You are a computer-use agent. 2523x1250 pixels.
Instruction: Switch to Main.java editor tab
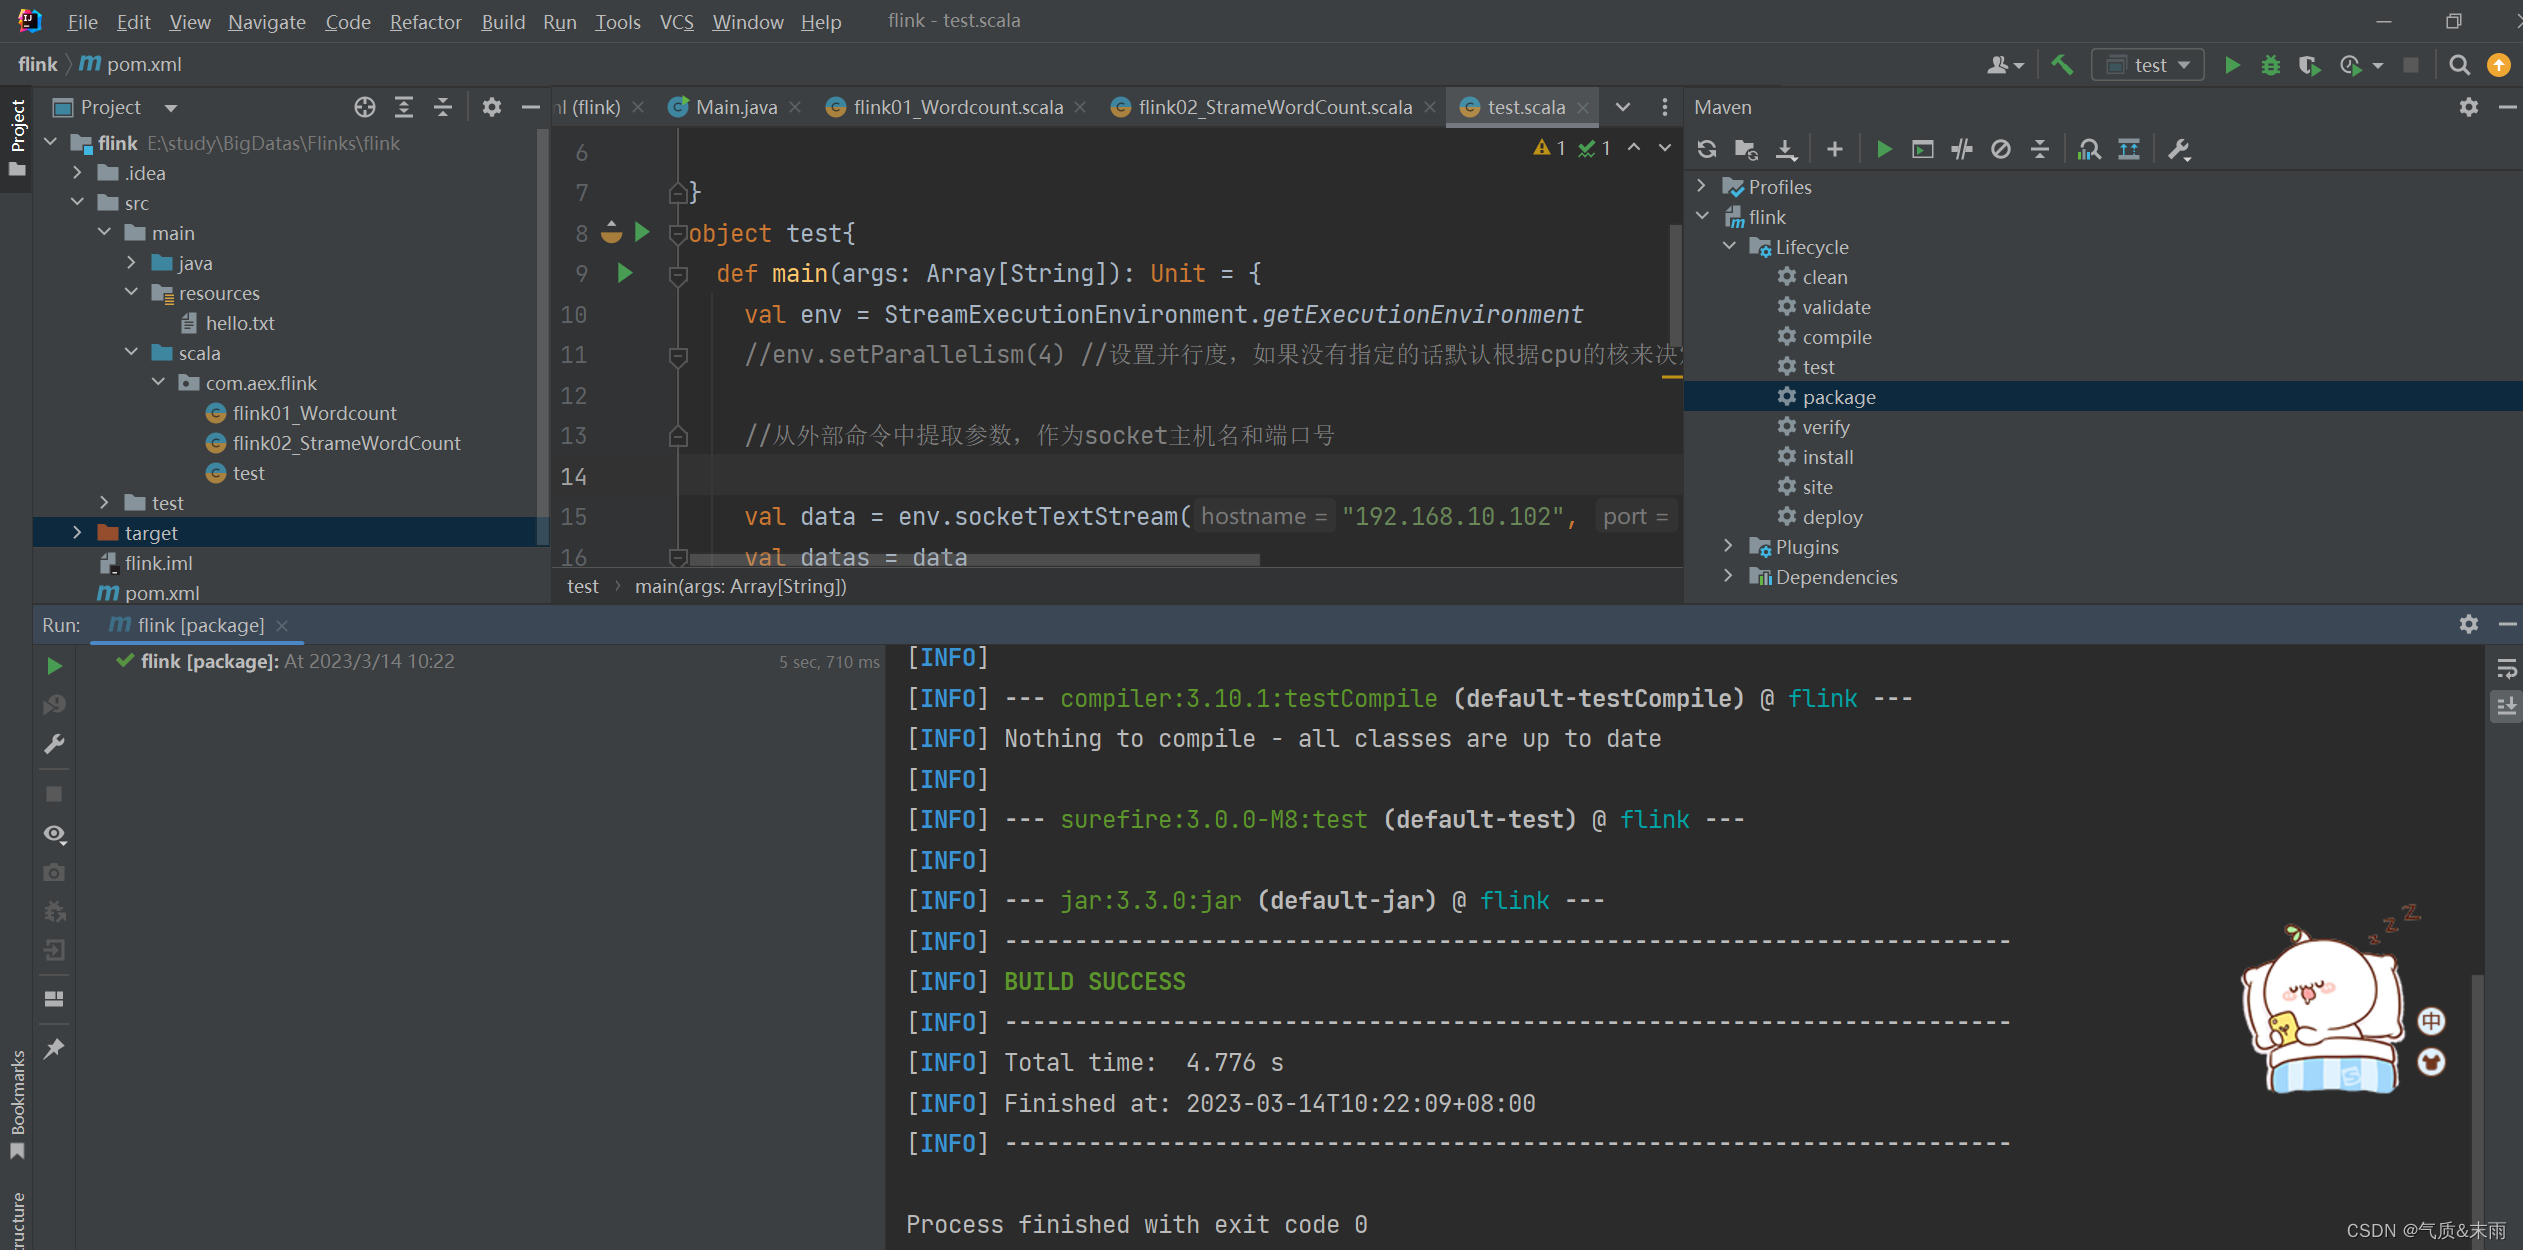[x=735, y=107]
